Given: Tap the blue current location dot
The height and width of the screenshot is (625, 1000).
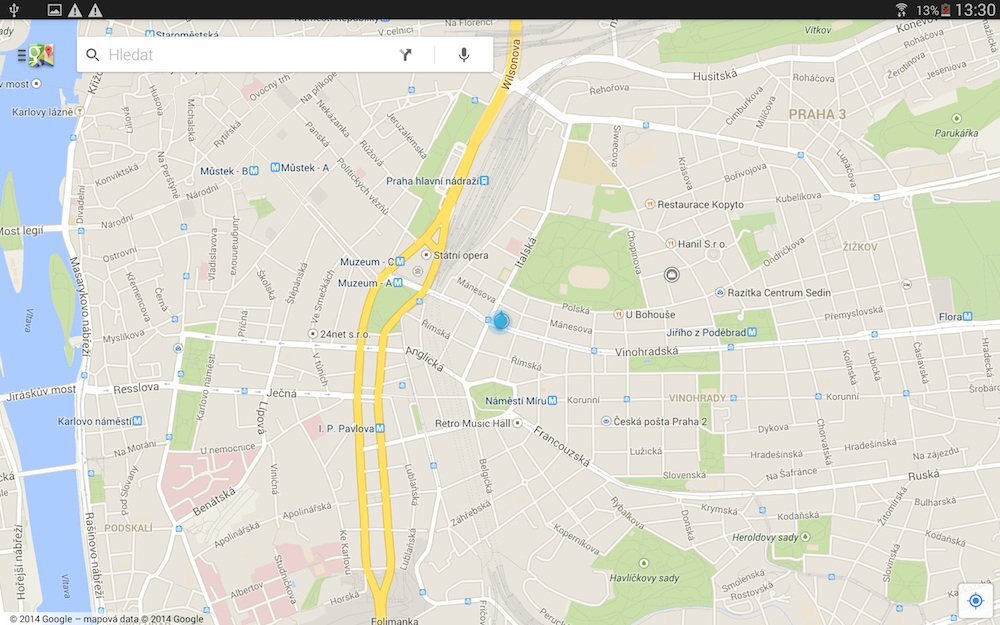Looking at the screenshot, I should [x=501, y=321].
